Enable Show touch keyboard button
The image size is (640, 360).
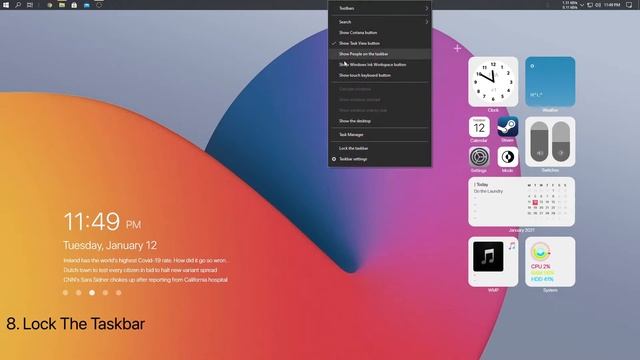click(380, 75)
